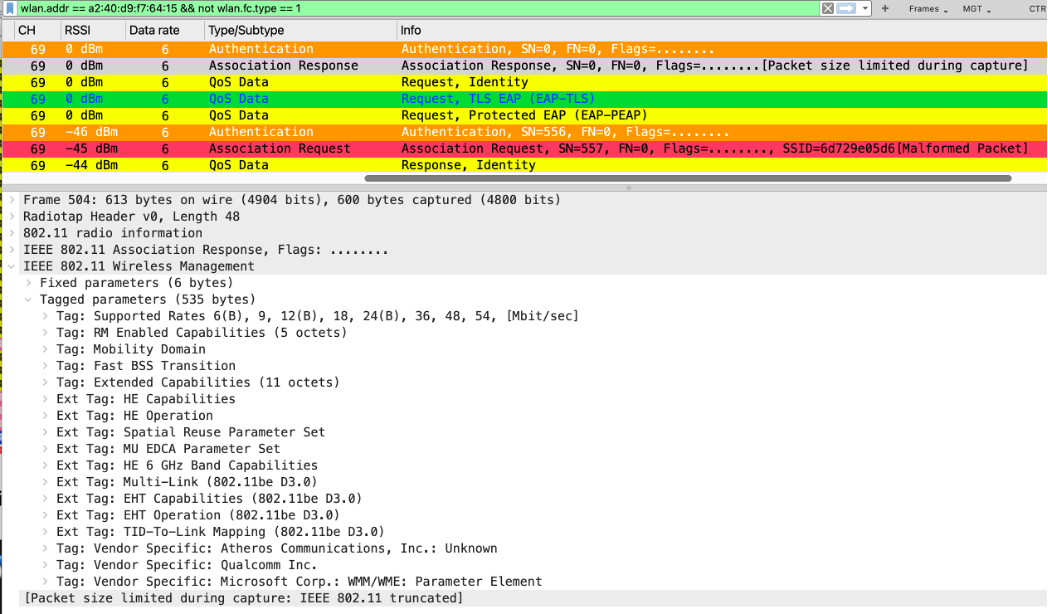Image resolution: width=1048 pixels, height=614 pixels.
Task: Expand the Ext Tag: HE Capabilities entry
Action: pos(45,399)
